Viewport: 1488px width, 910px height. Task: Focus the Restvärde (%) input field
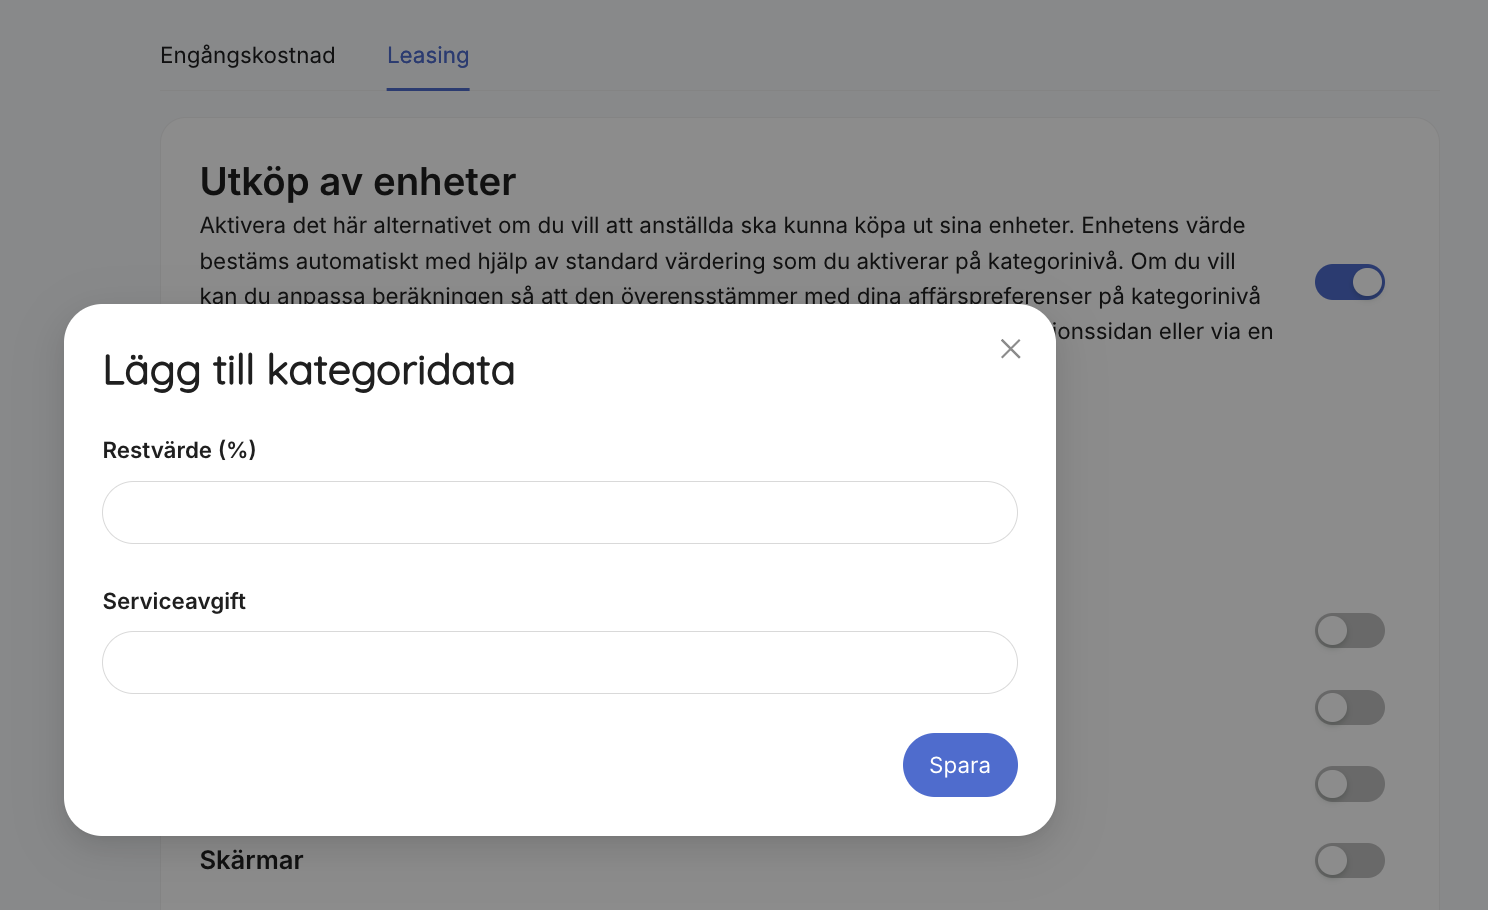[560, 512]
